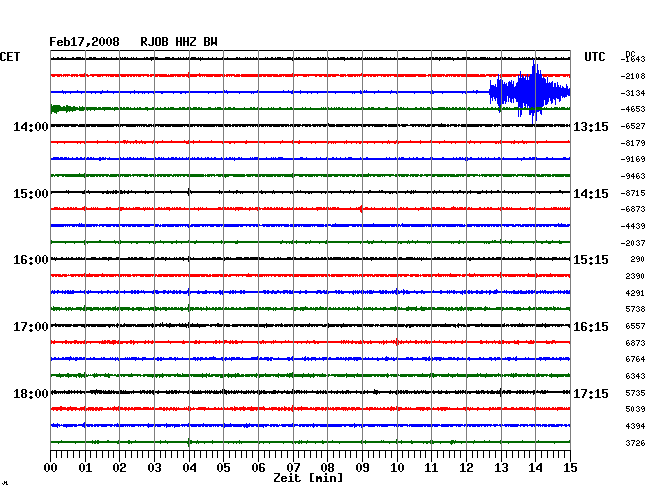Select the DC offset value "6557"

(635, 326)
